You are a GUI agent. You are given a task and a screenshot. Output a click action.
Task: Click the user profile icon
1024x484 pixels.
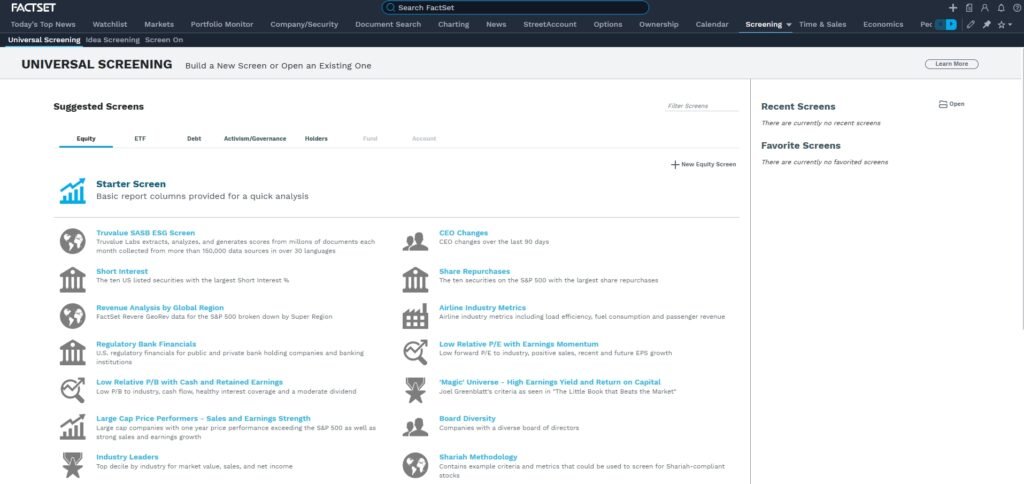click(985, 7)
